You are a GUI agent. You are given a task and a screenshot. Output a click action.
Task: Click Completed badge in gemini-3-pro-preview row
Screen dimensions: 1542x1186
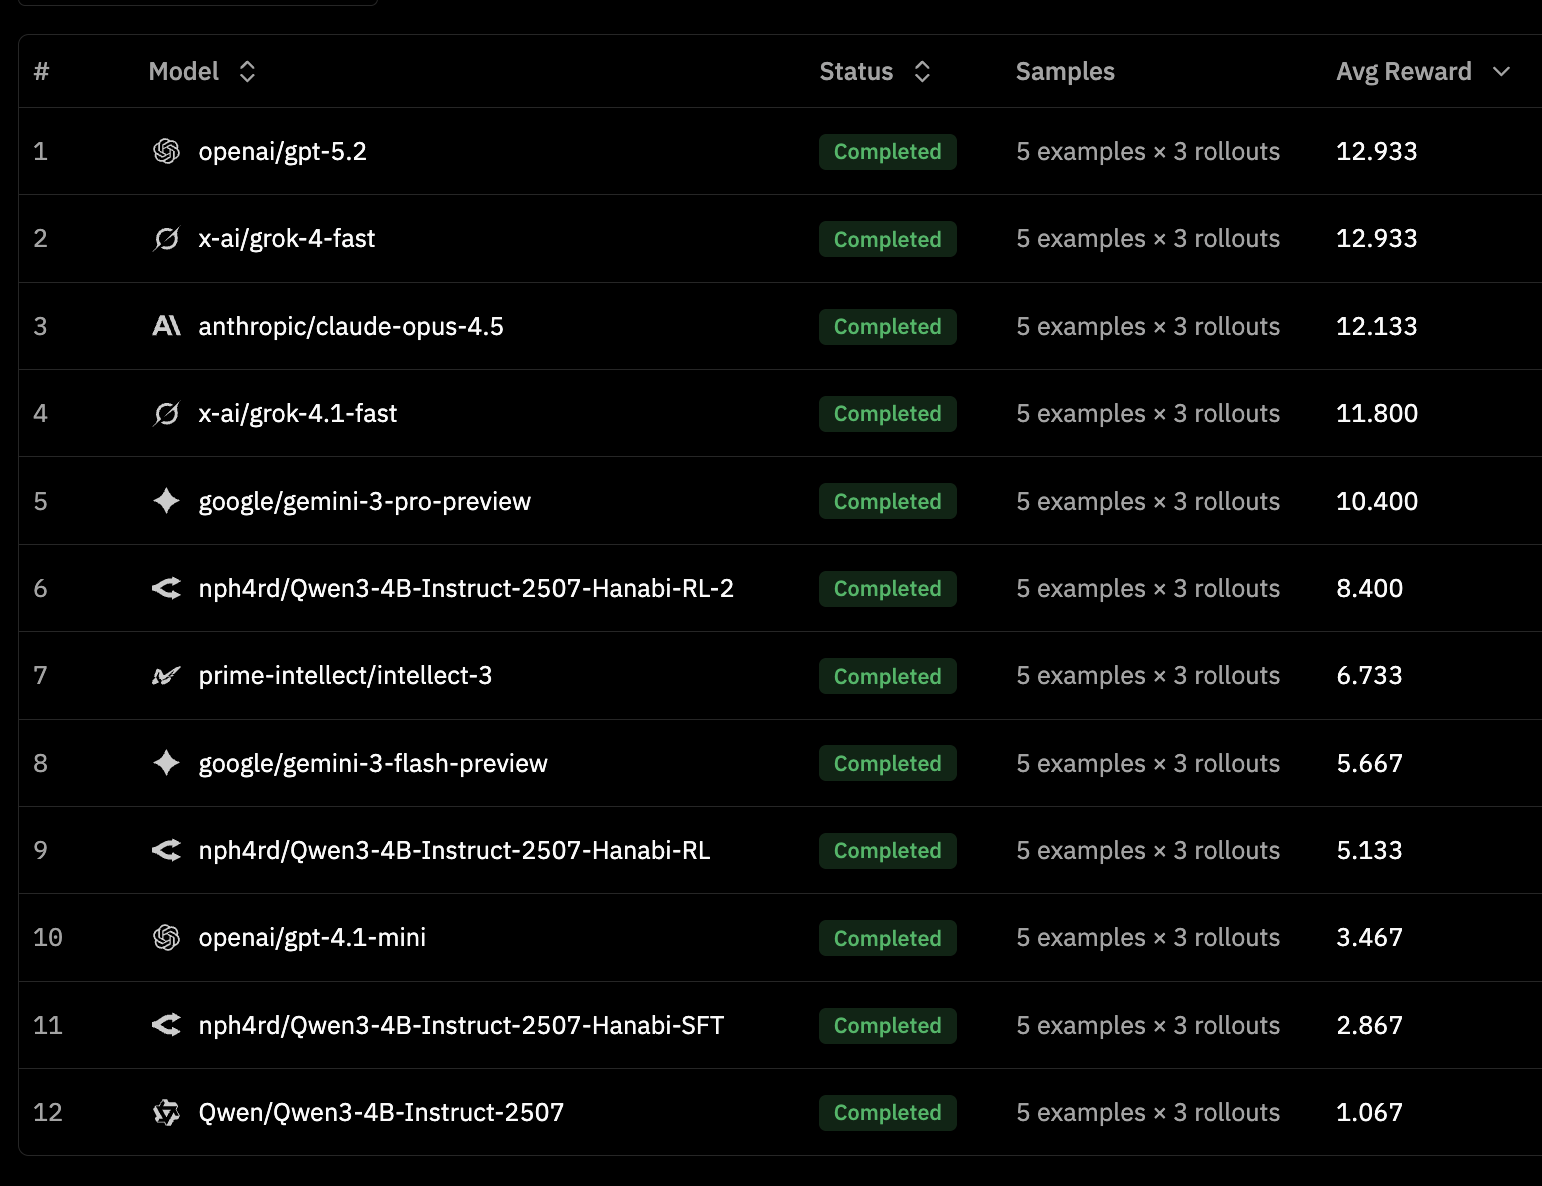888,501
